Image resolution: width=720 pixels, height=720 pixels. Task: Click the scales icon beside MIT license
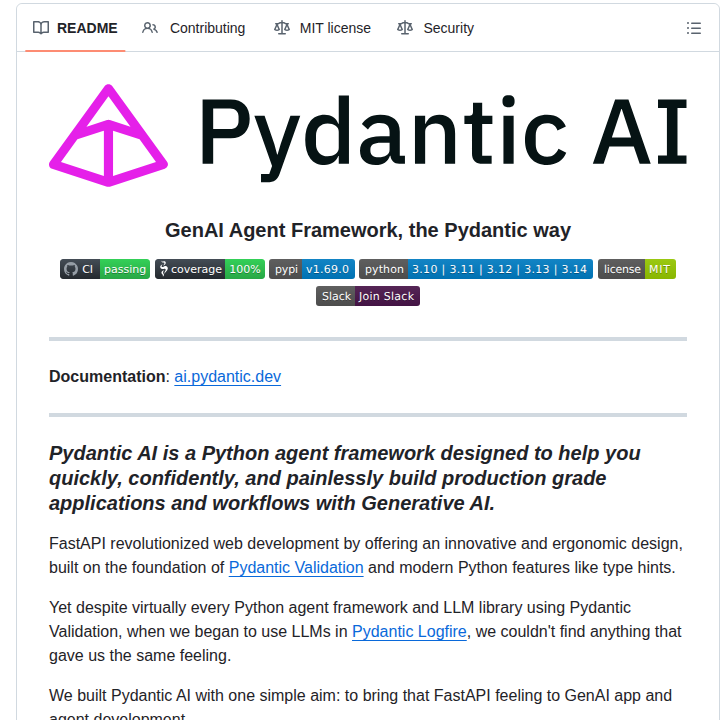[282, 28]
